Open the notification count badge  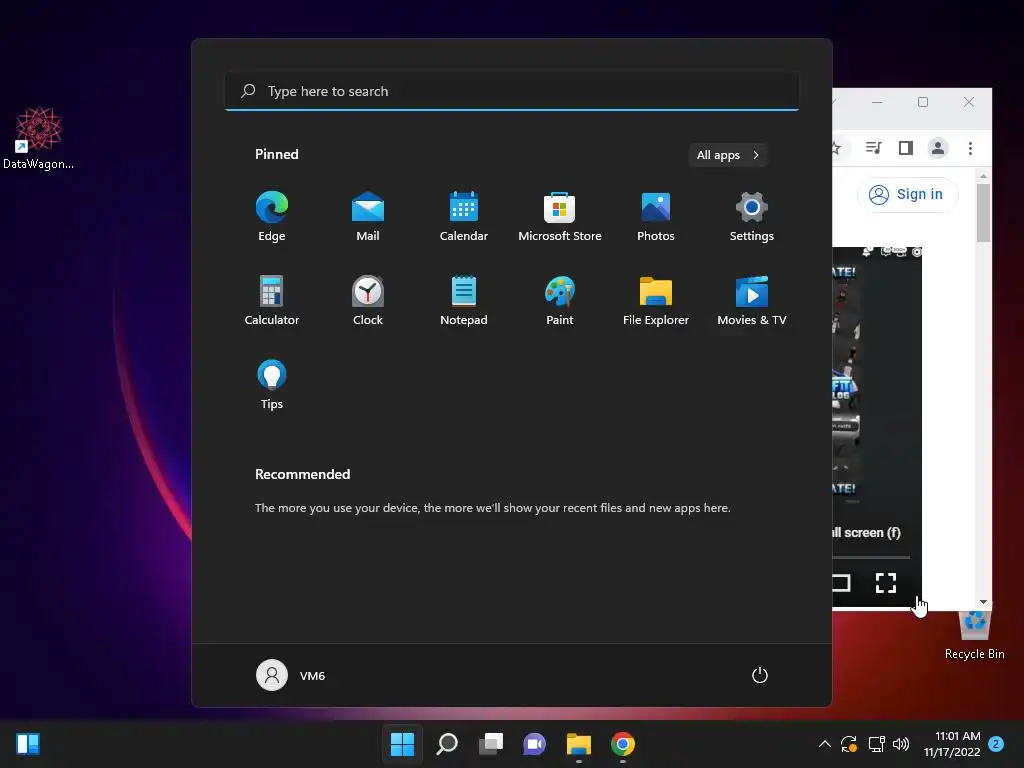(x=996, y=744)
